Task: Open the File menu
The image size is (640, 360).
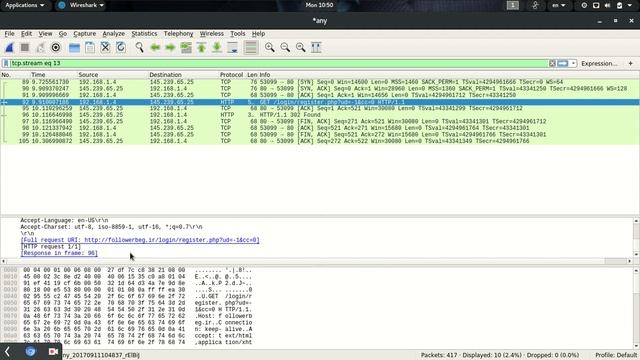Action: tap(9, 33)
